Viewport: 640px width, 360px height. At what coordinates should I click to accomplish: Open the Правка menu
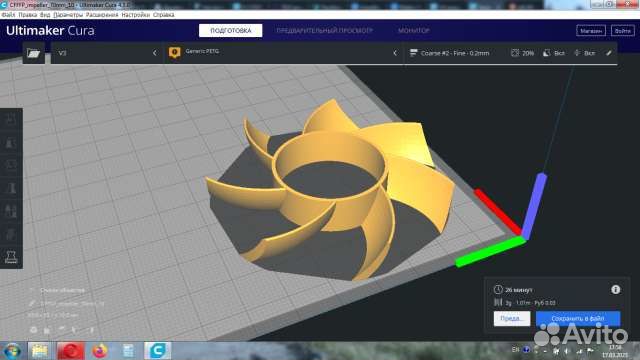coord(28,14)
